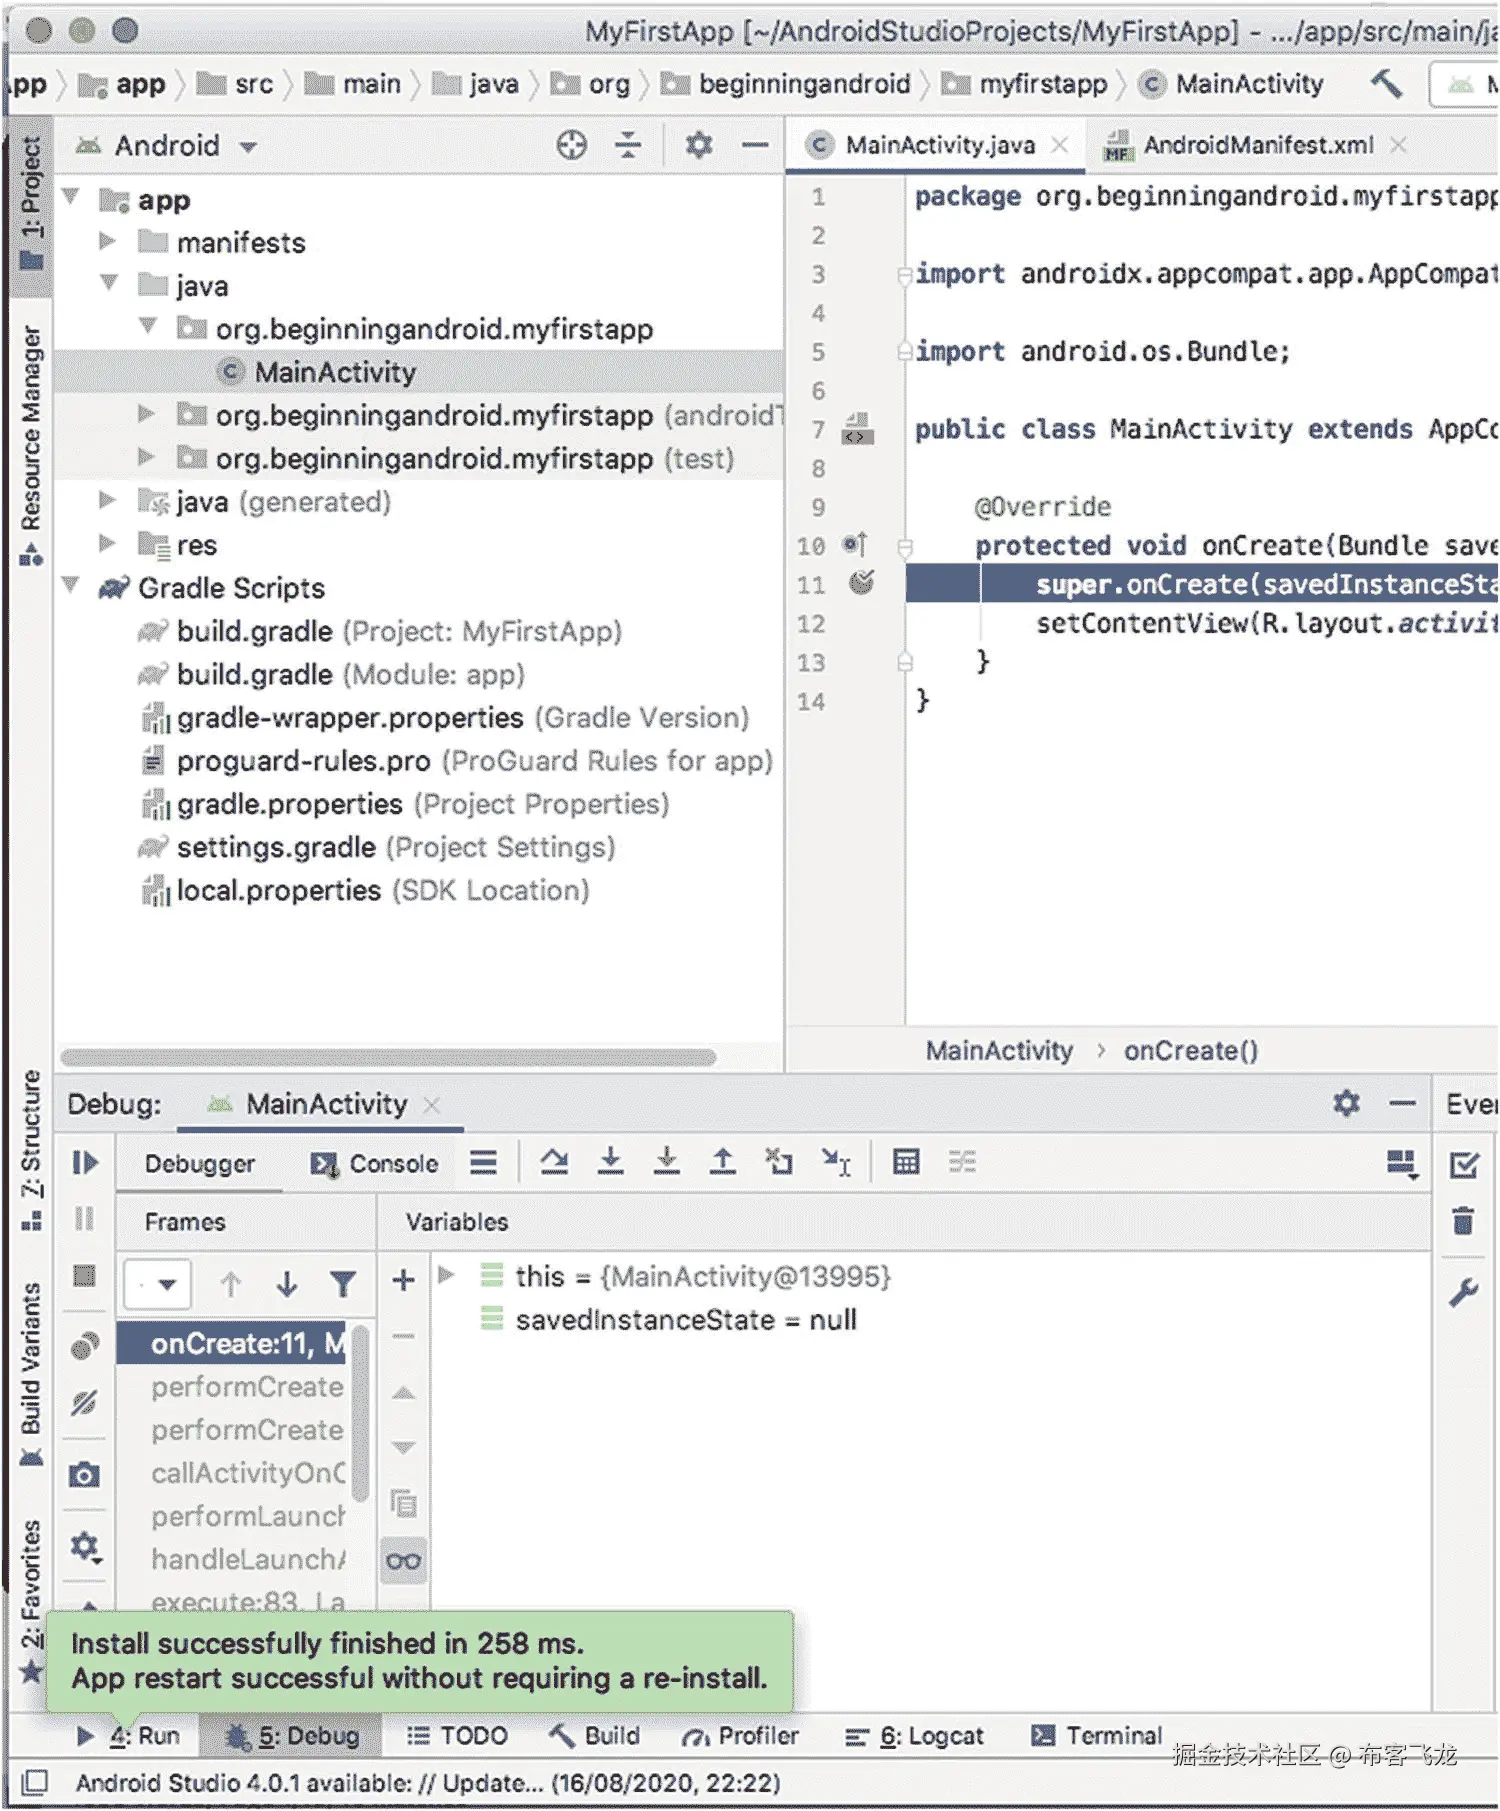Select MainActivity in project tree
This screenshot has width=1500, height=1811.
(334, 372)
